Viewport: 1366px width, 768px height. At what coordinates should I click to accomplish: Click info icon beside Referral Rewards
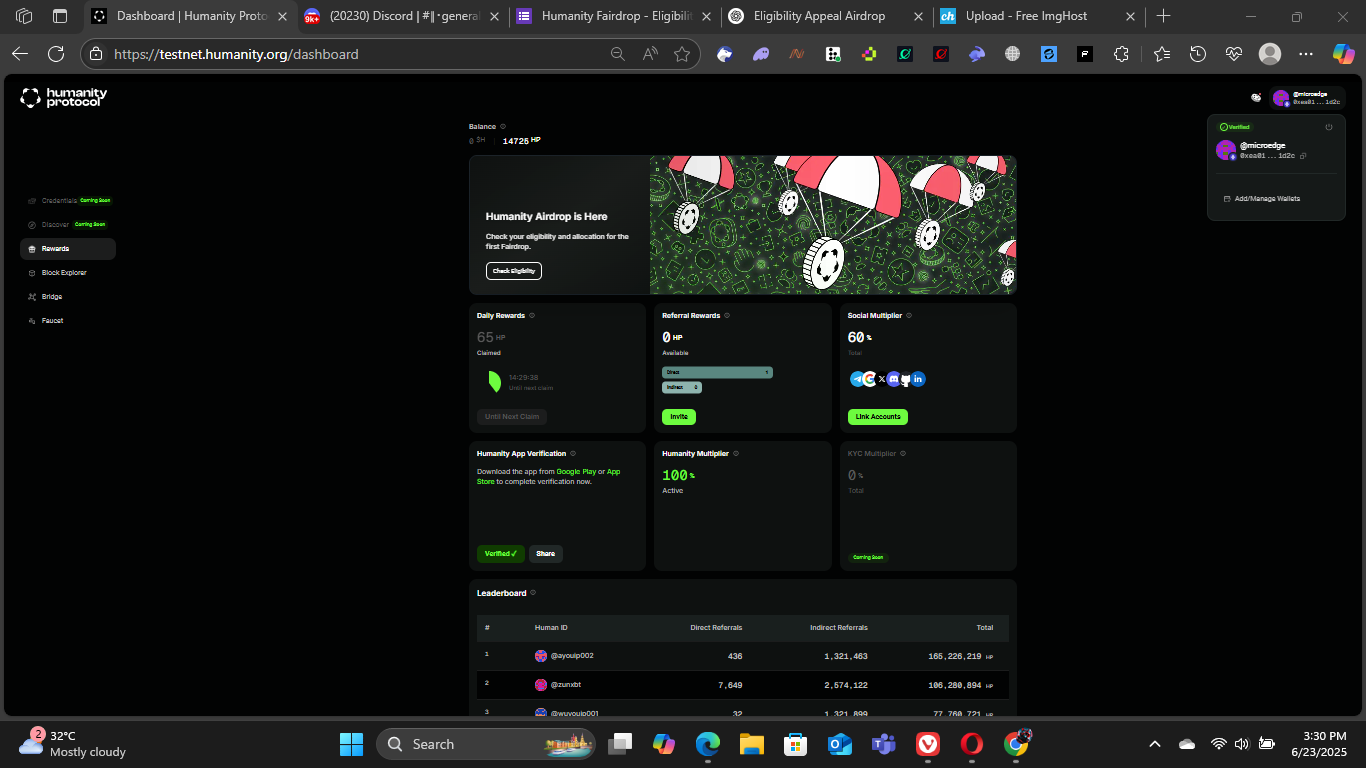click(727, 316)
